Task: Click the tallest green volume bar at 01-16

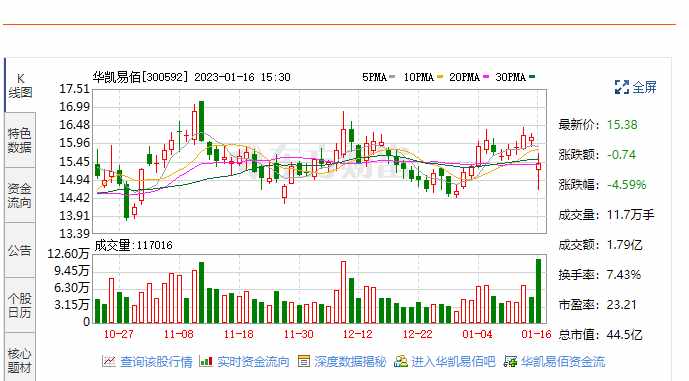Action: (x=538, y=291)
